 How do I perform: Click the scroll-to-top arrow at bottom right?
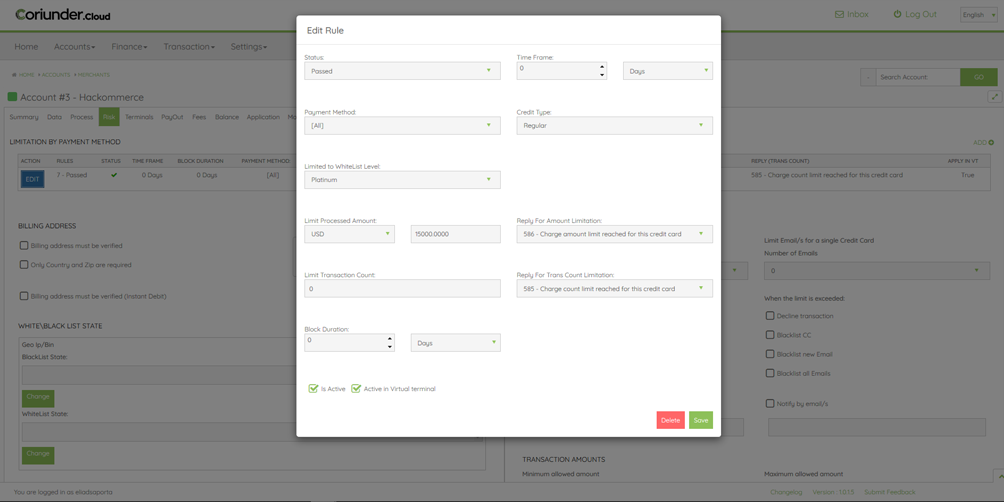click(x=998, y=476)
